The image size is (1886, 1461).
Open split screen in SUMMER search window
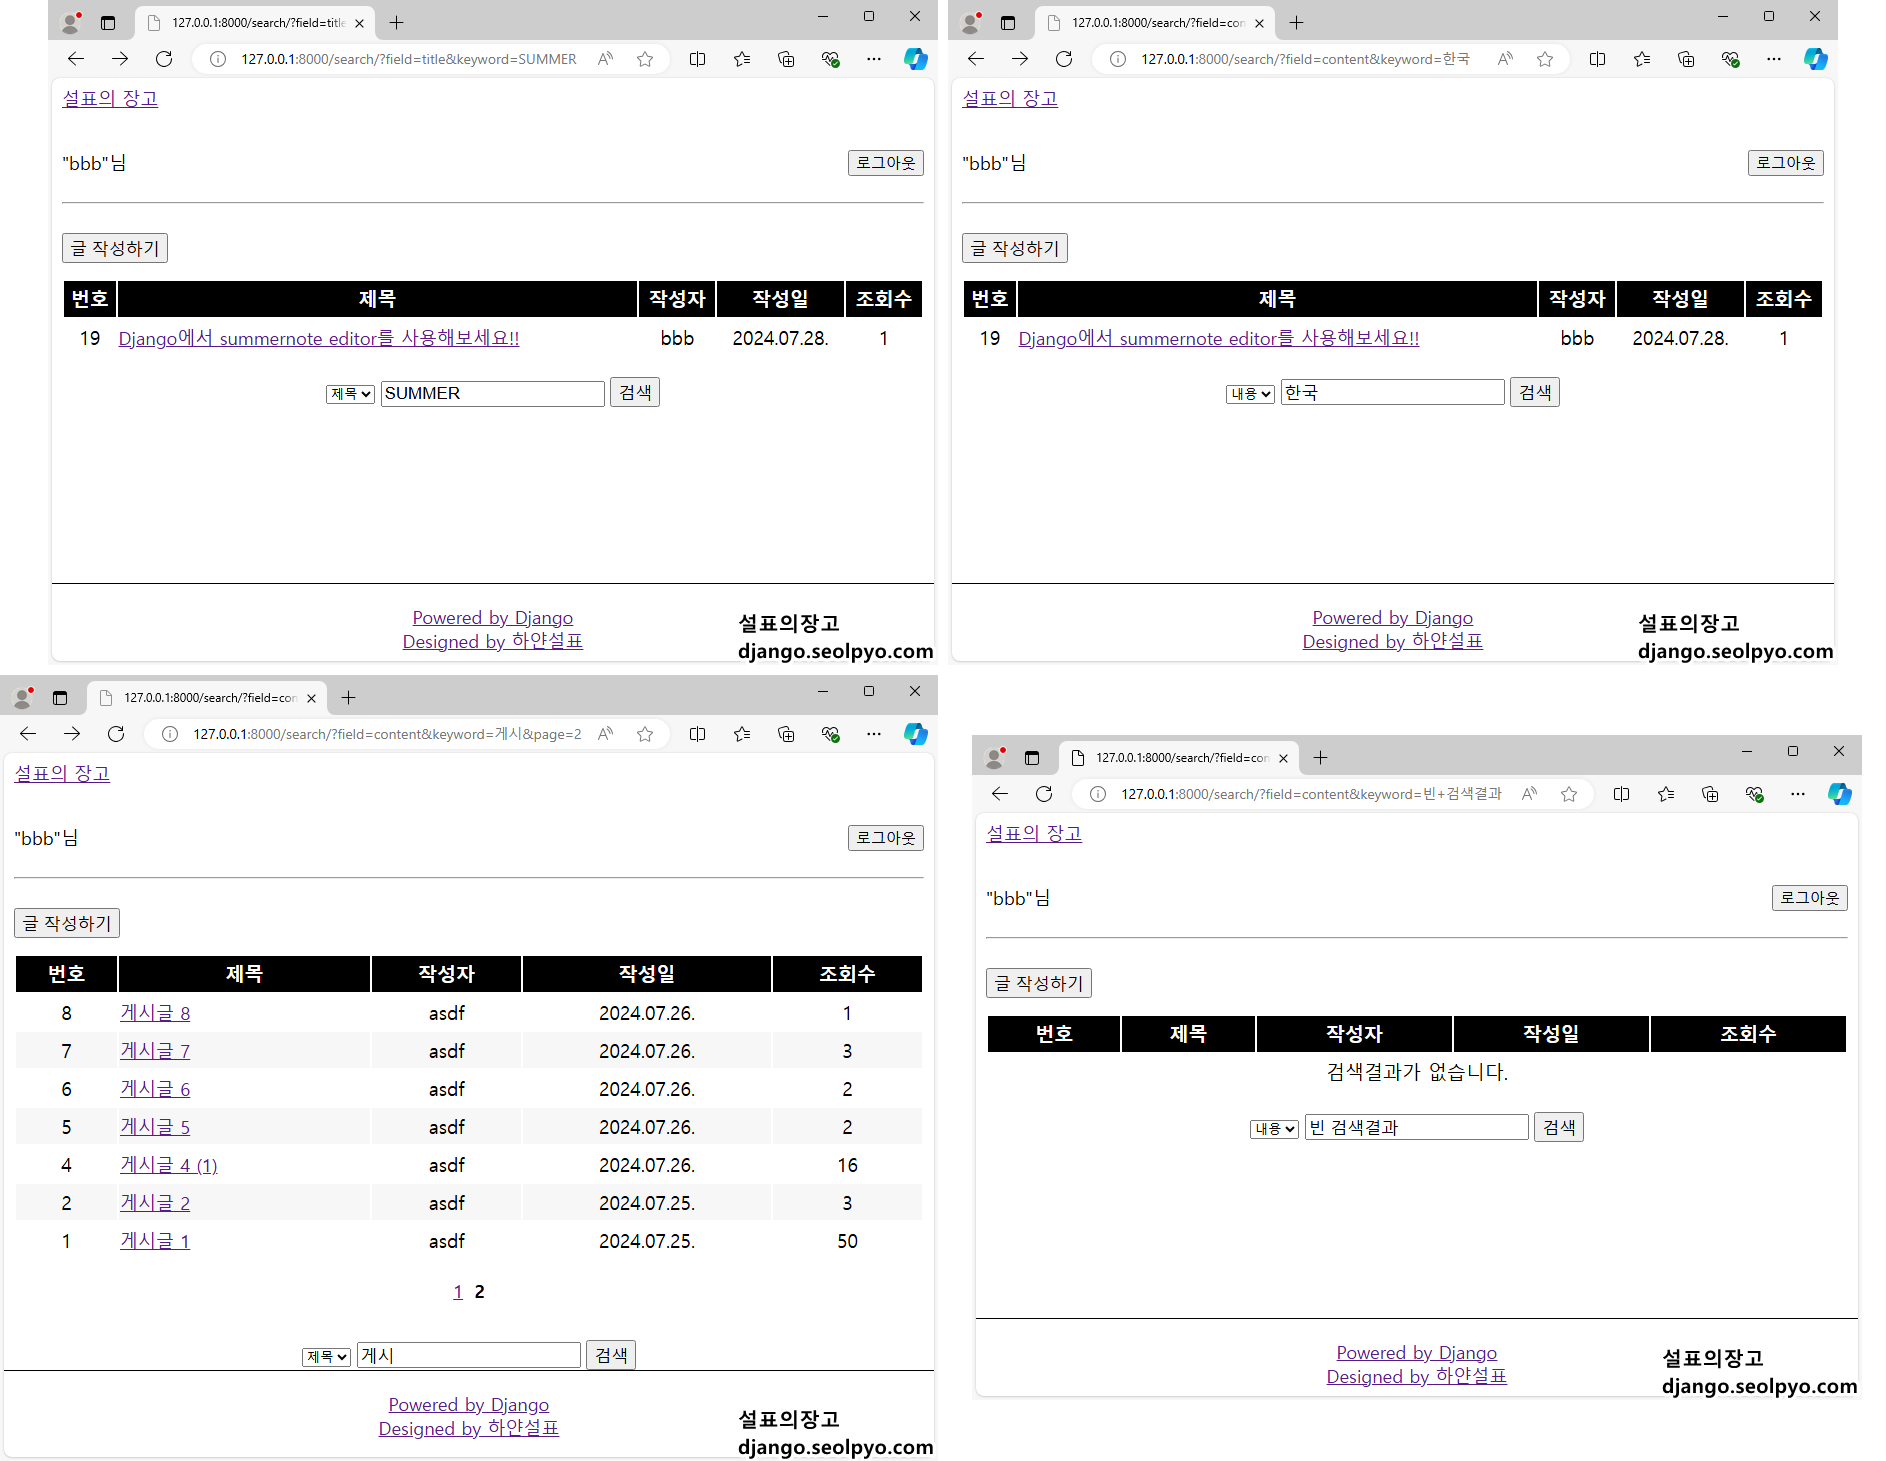click(x=697, y=59)
